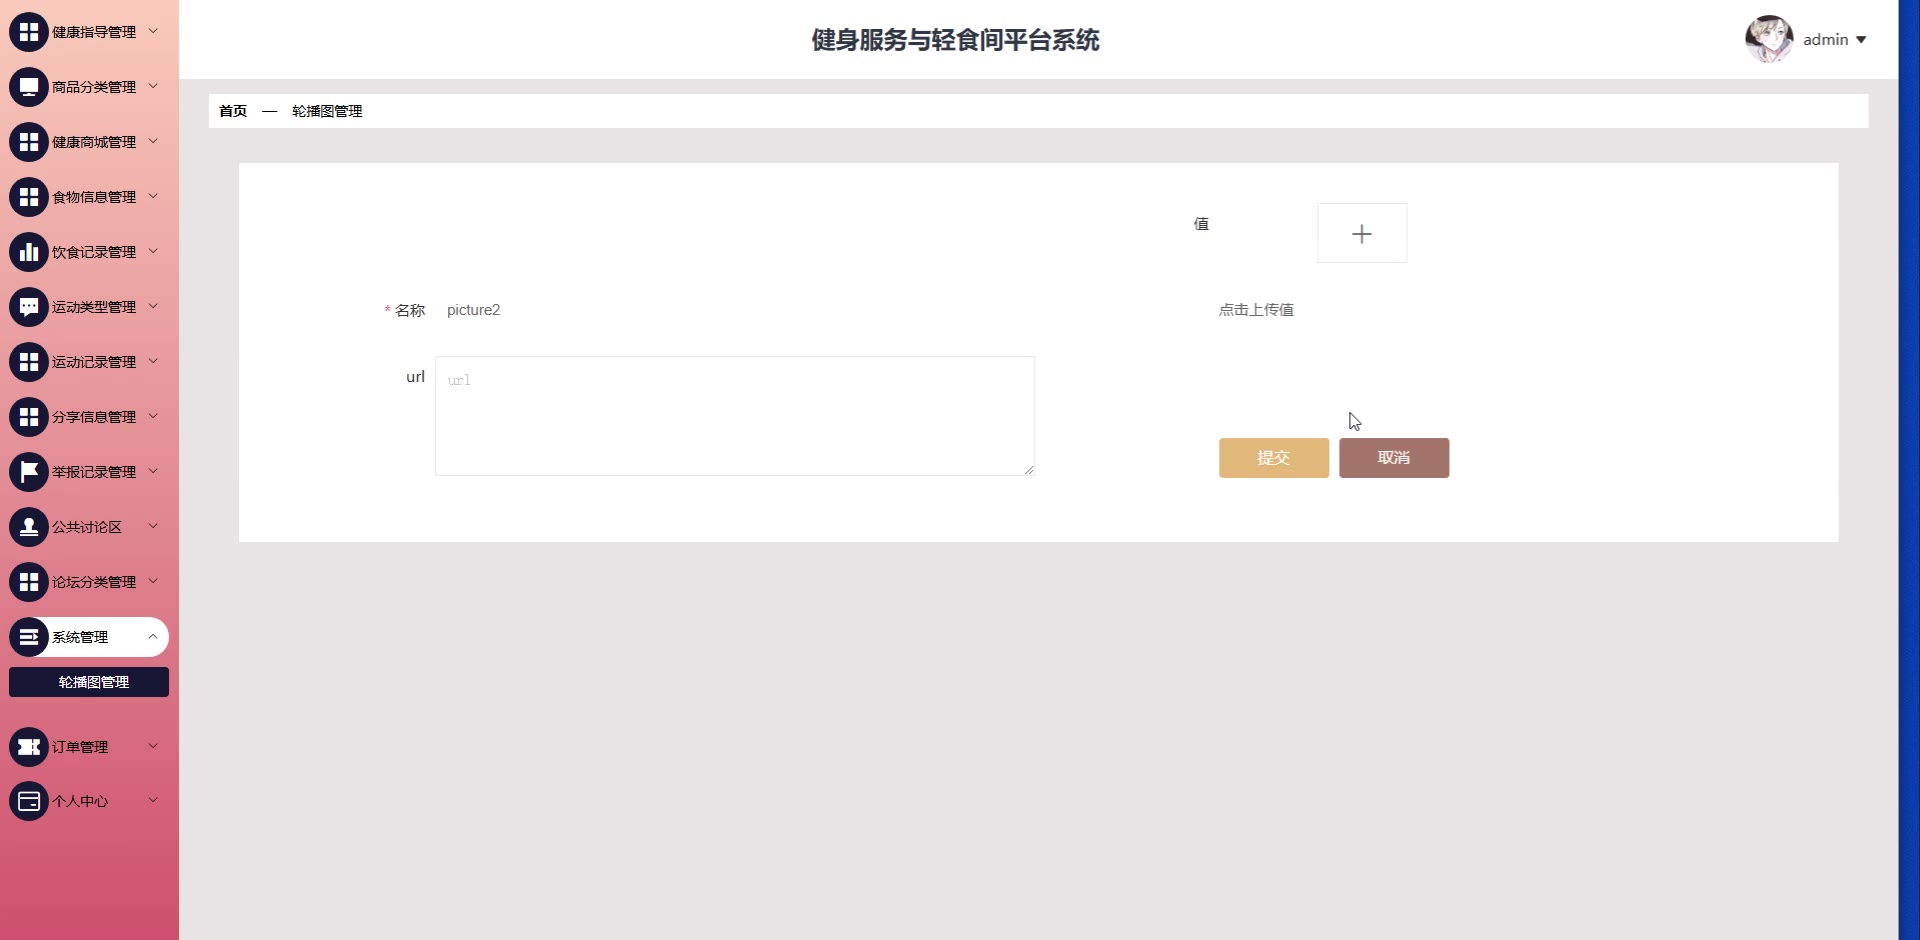Expand the 公共讨论区 menu chevron
The image size is (1920, 940).
(x=153, y=526)
